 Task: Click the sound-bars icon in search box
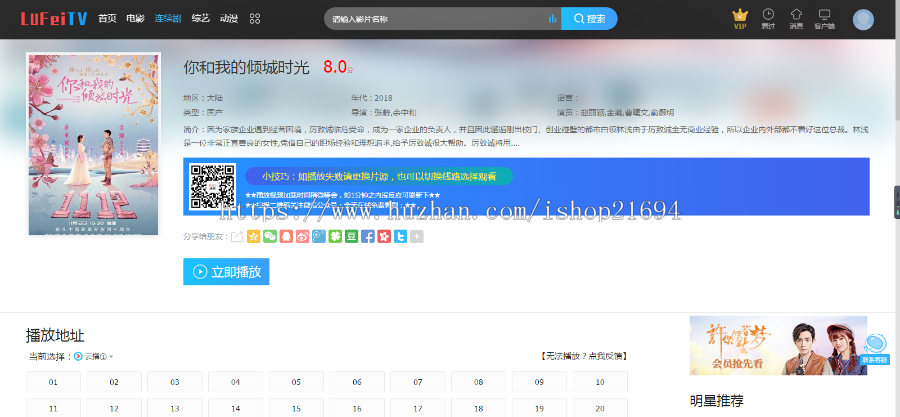(552, 19)
